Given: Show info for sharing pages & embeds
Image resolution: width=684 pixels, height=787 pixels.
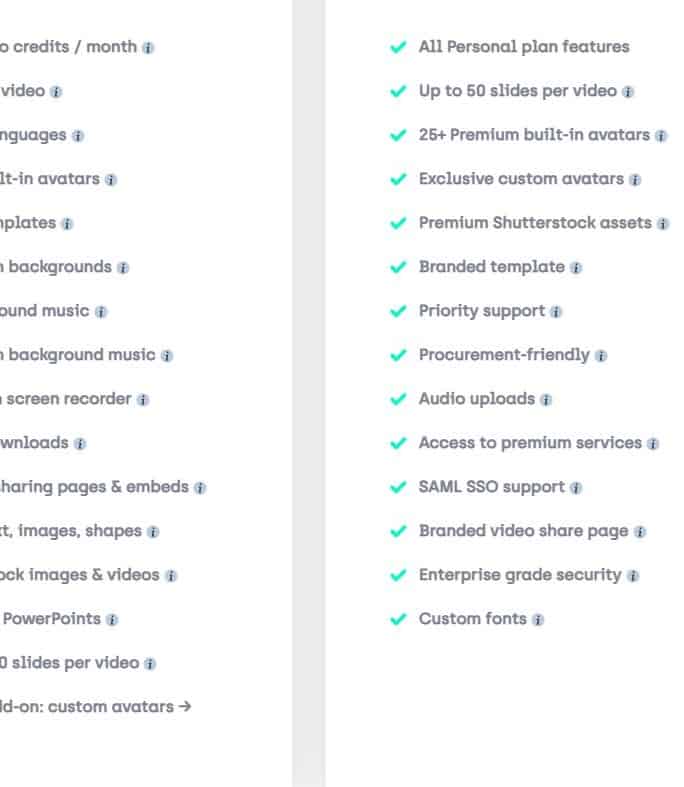Looking at the screenshot, I should pyautogui.click(x=200, y=488).
